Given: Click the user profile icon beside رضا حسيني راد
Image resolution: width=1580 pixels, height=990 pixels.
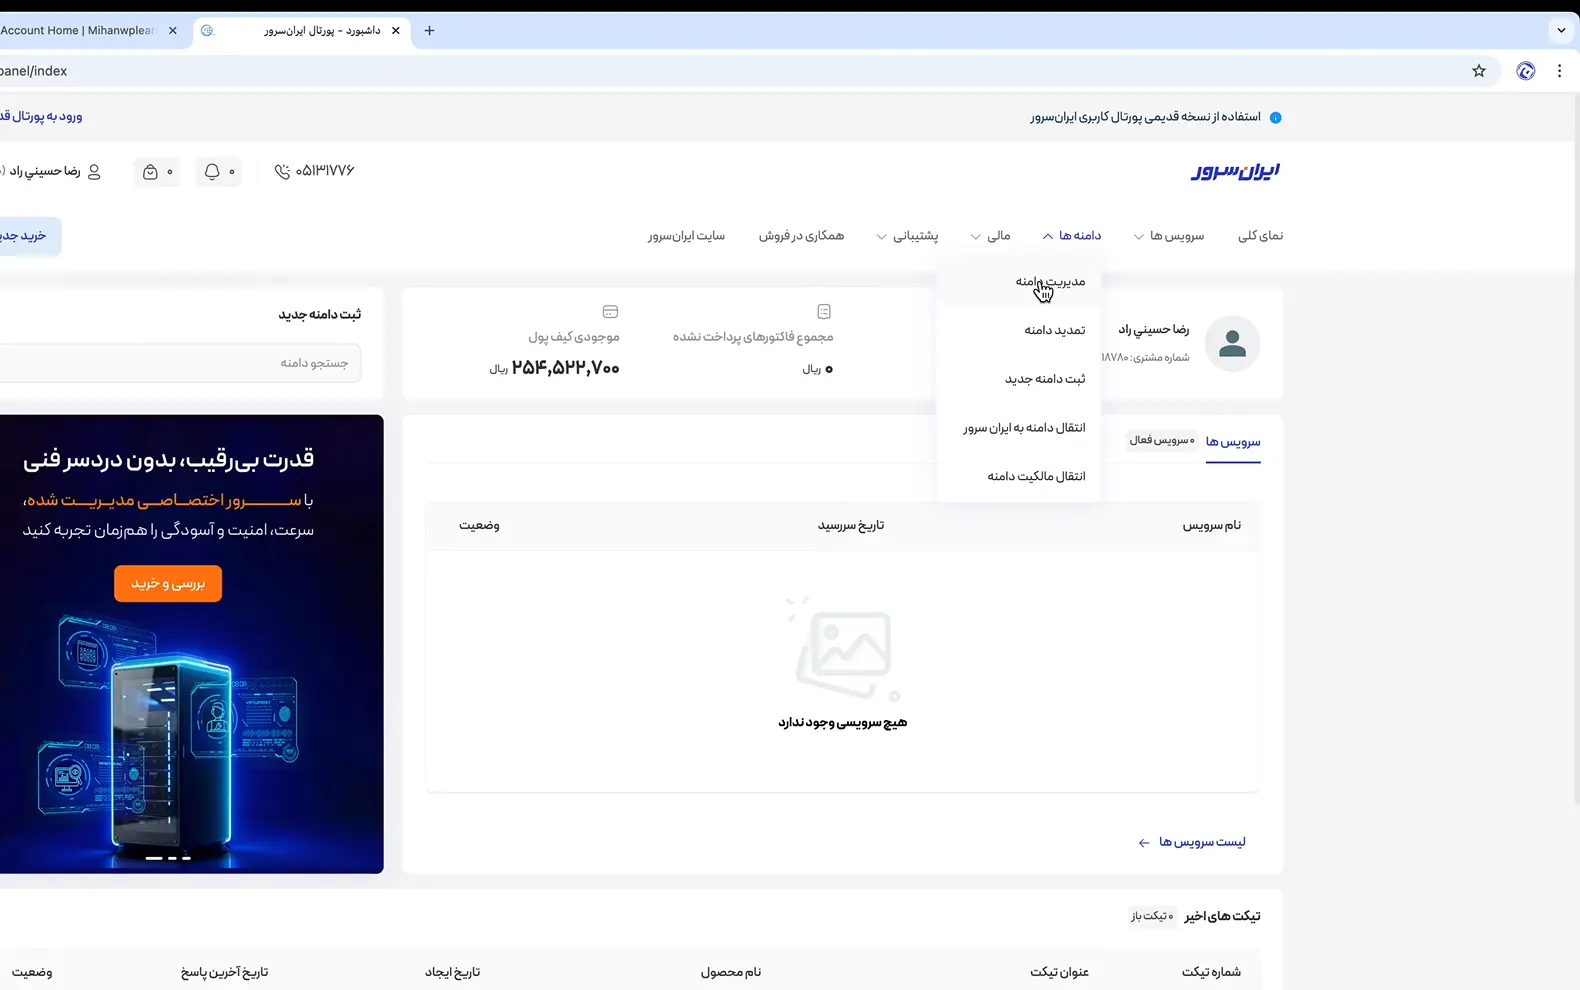Looking at the screenshot, I should (x=94, y=172).
